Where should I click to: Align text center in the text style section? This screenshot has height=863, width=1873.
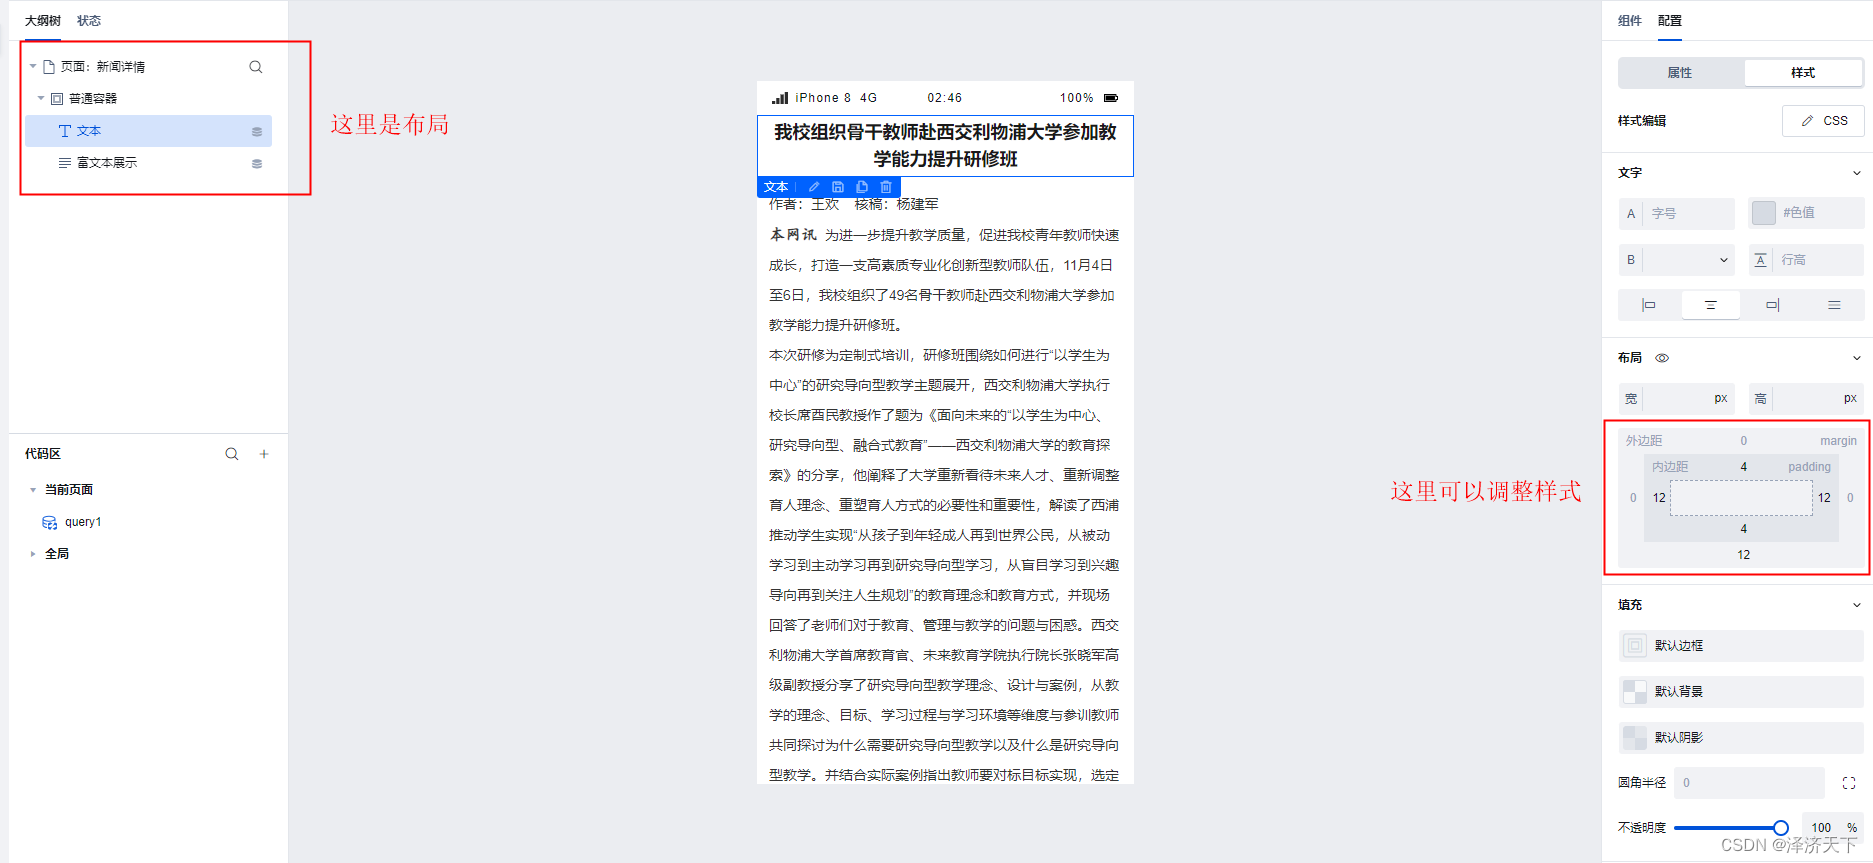[x=1711, y=305]
